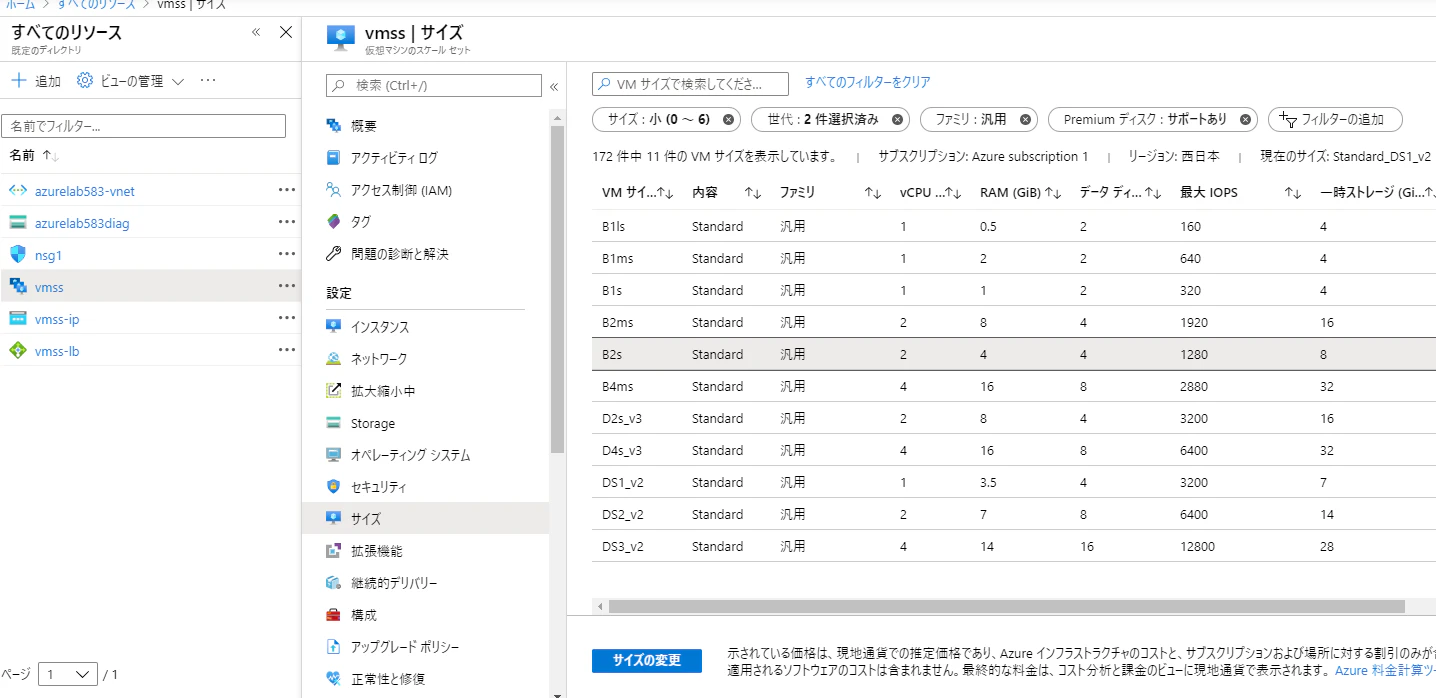The width and height of the screenshot is (1436, 698).
Task: Click the タグ tag icon
Action: pos(334,222)
